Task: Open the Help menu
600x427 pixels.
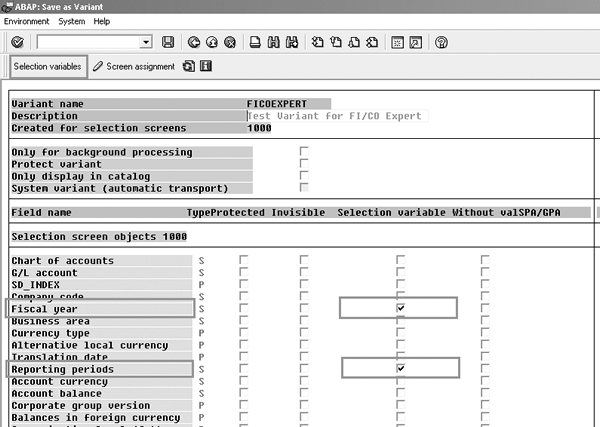Action: pos(102,21)
